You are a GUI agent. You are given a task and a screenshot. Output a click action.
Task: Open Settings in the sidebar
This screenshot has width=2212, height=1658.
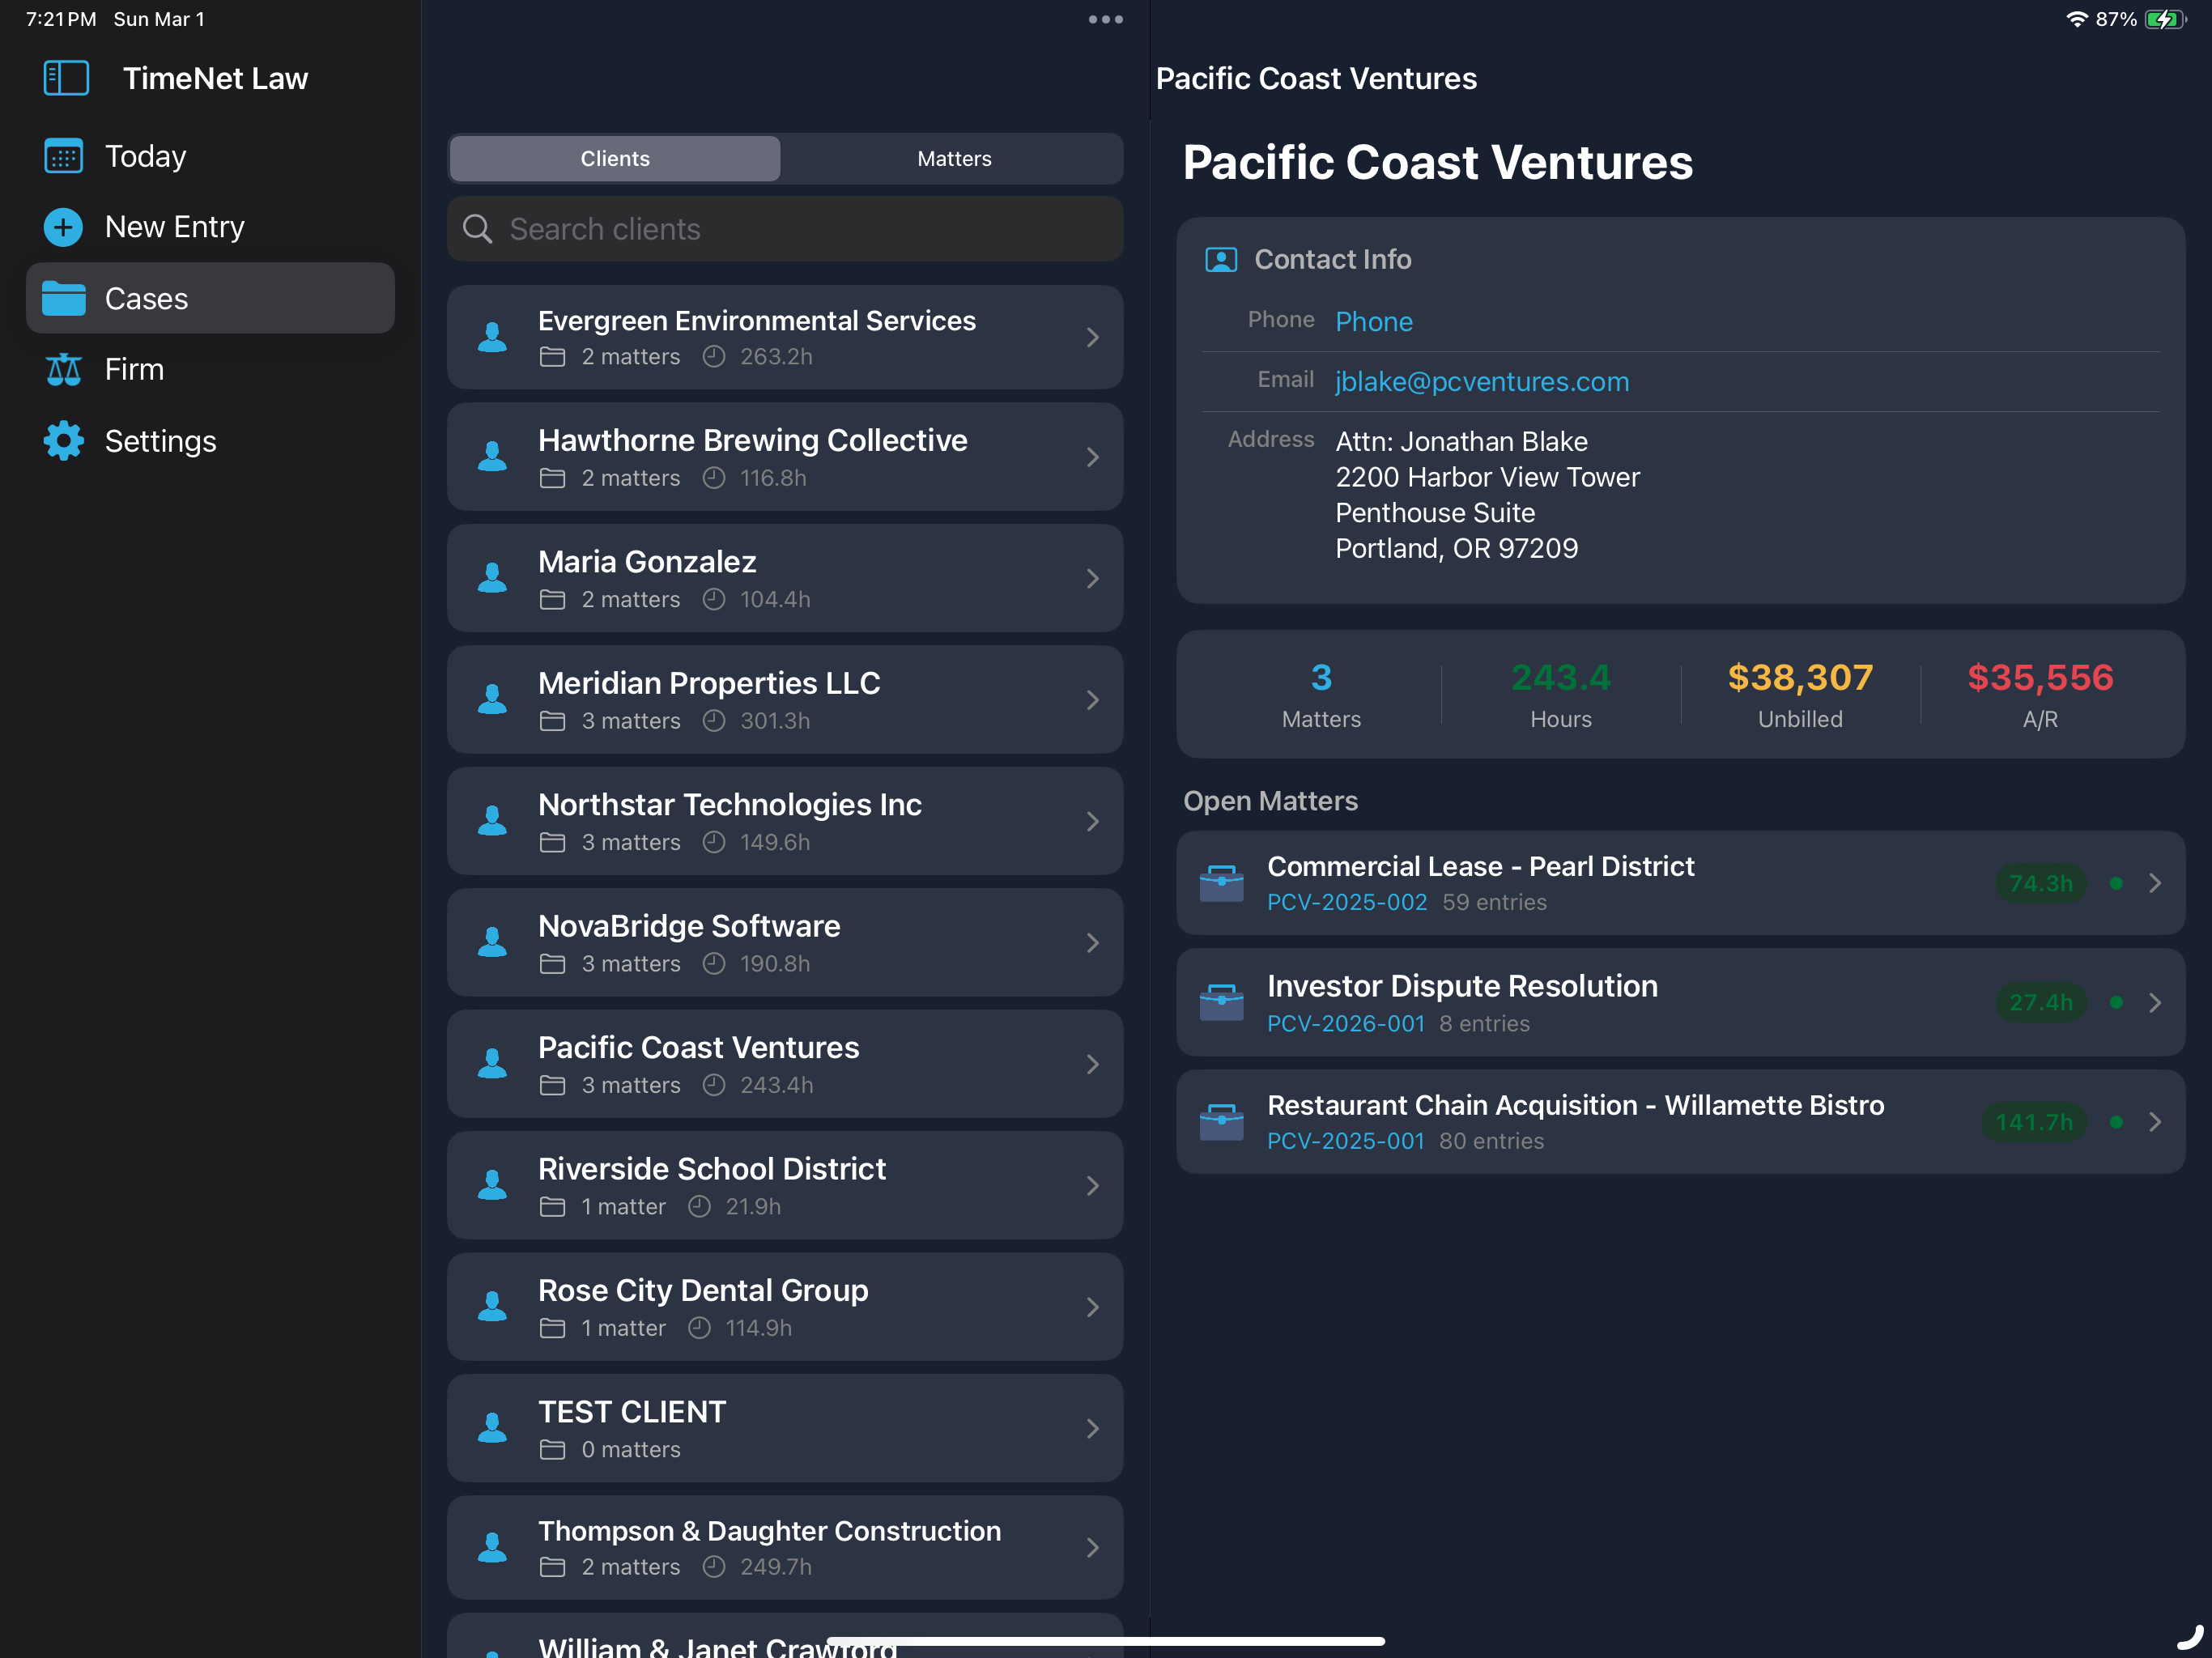210,440
